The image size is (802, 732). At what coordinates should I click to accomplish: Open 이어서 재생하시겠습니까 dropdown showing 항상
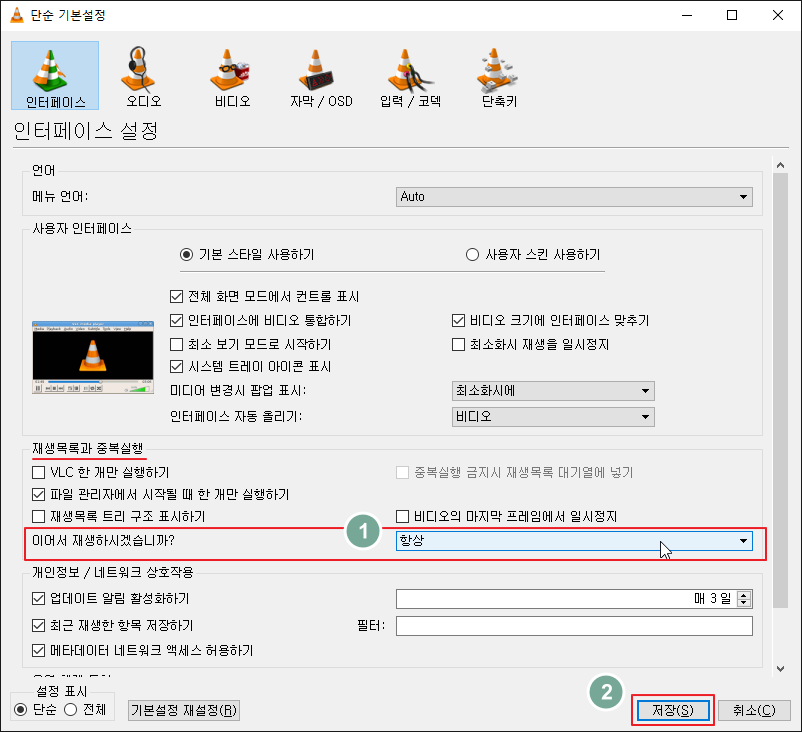click(x=574, y=541)
